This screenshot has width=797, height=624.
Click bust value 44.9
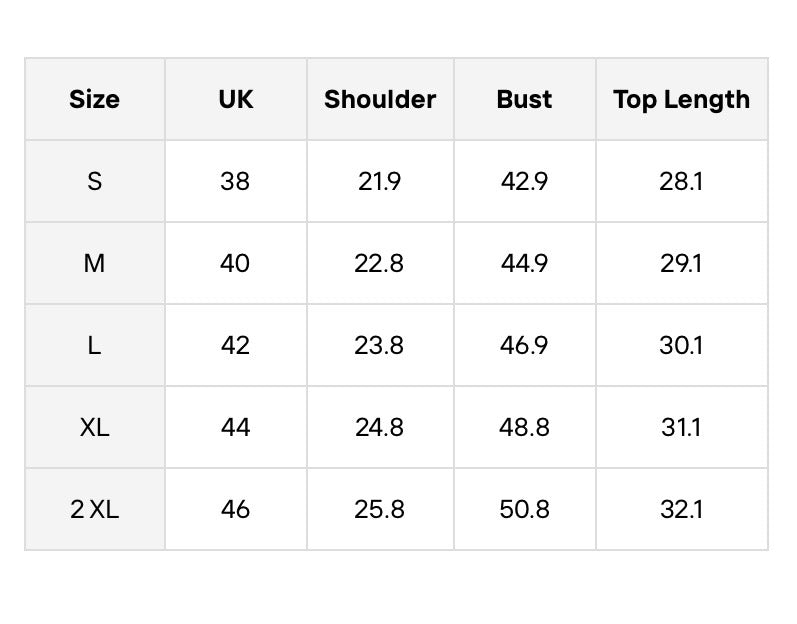click(x=525, y=263)
